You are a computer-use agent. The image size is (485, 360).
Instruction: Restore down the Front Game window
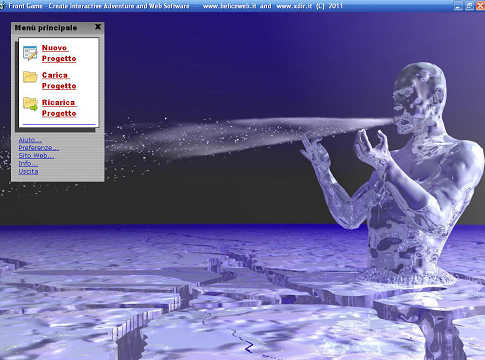(470, 5)
